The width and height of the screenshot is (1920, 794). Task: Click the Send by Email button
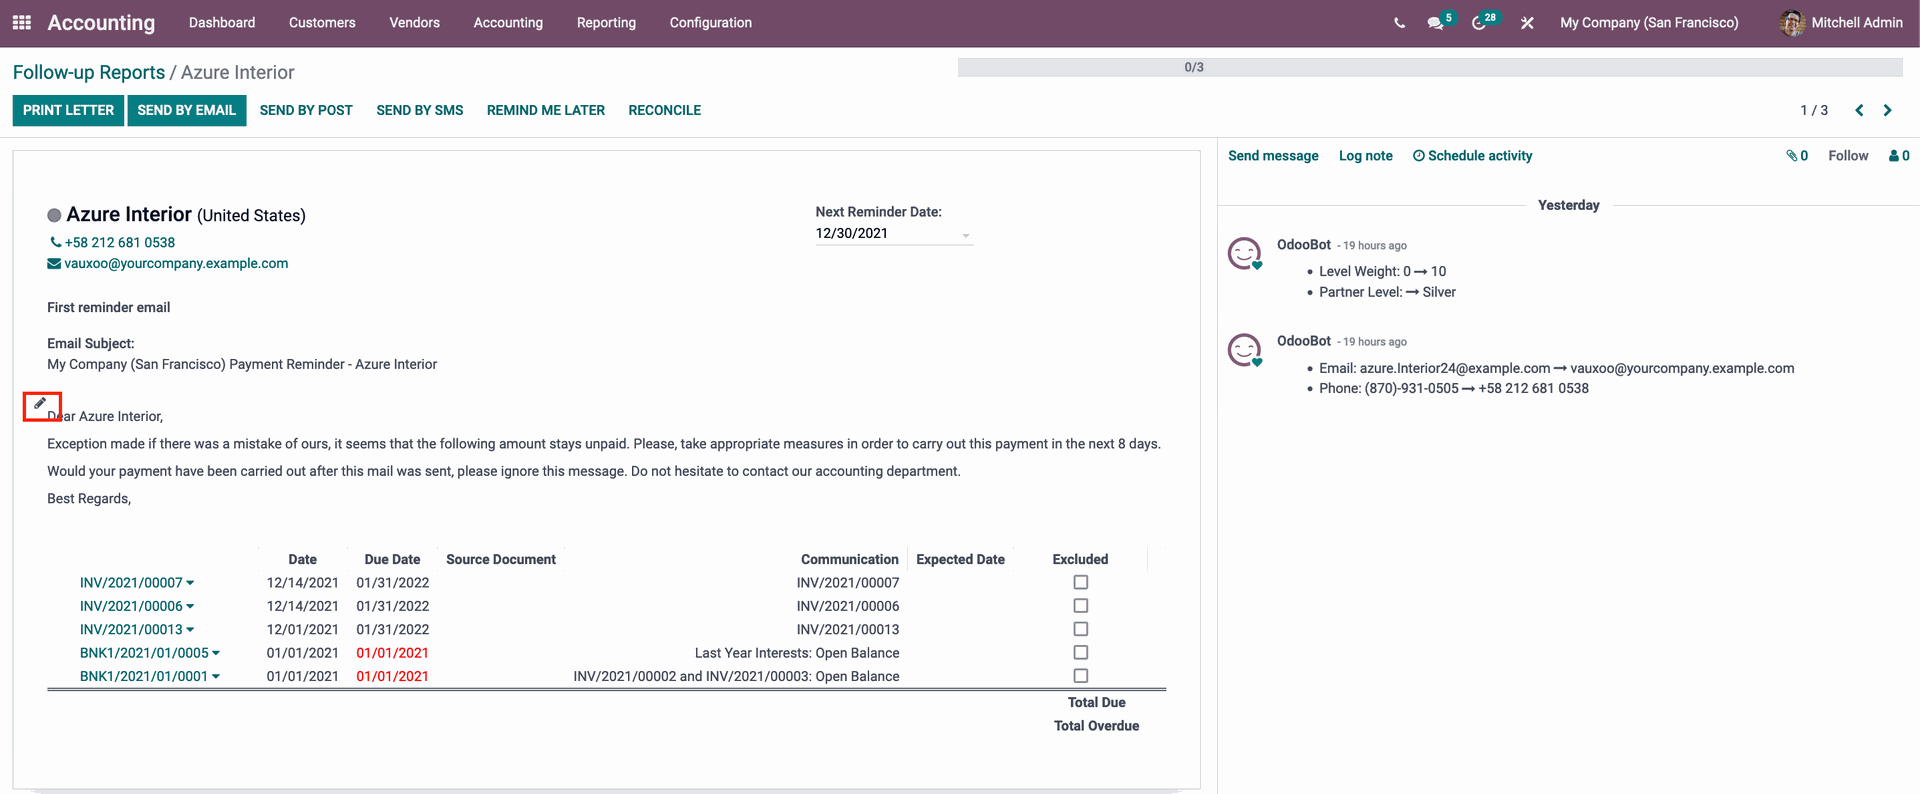click(x=186, y=110)
